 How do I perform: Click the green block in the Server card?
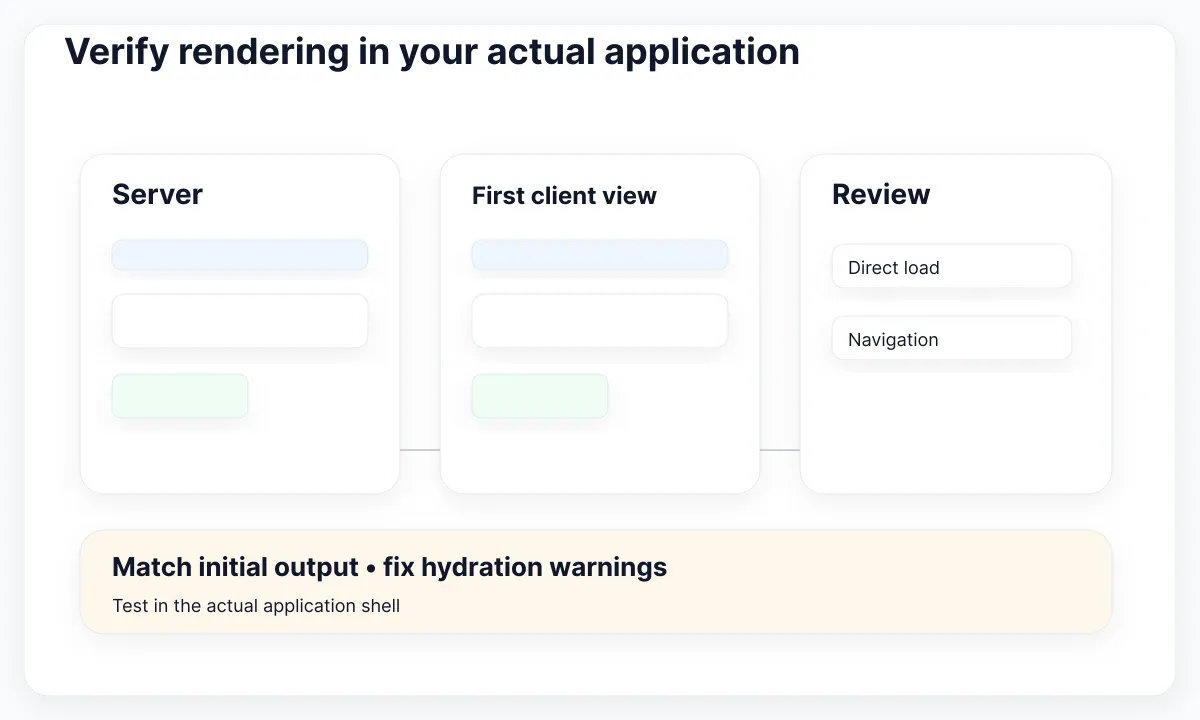click(x=180, y=396)
